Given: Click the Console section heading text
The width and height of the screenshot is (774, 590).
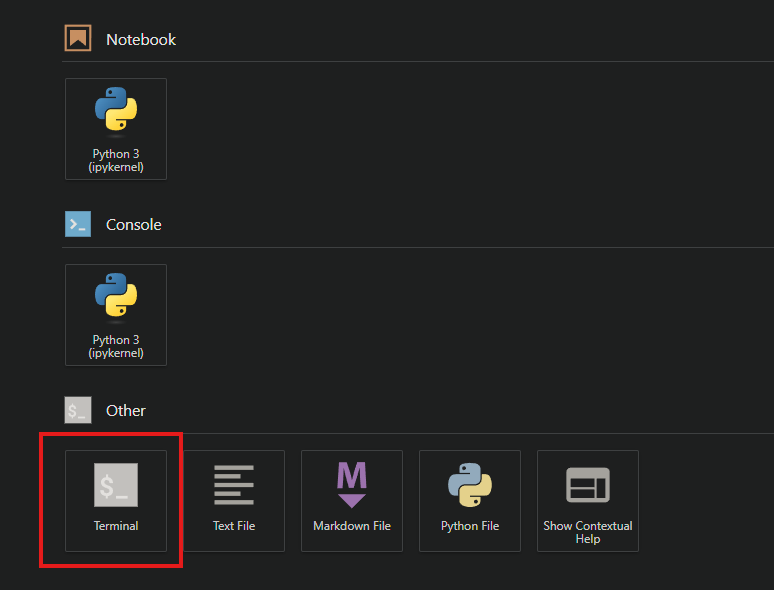Looking at the screenshot, I should pyautogui.click(x=134, y=225).
